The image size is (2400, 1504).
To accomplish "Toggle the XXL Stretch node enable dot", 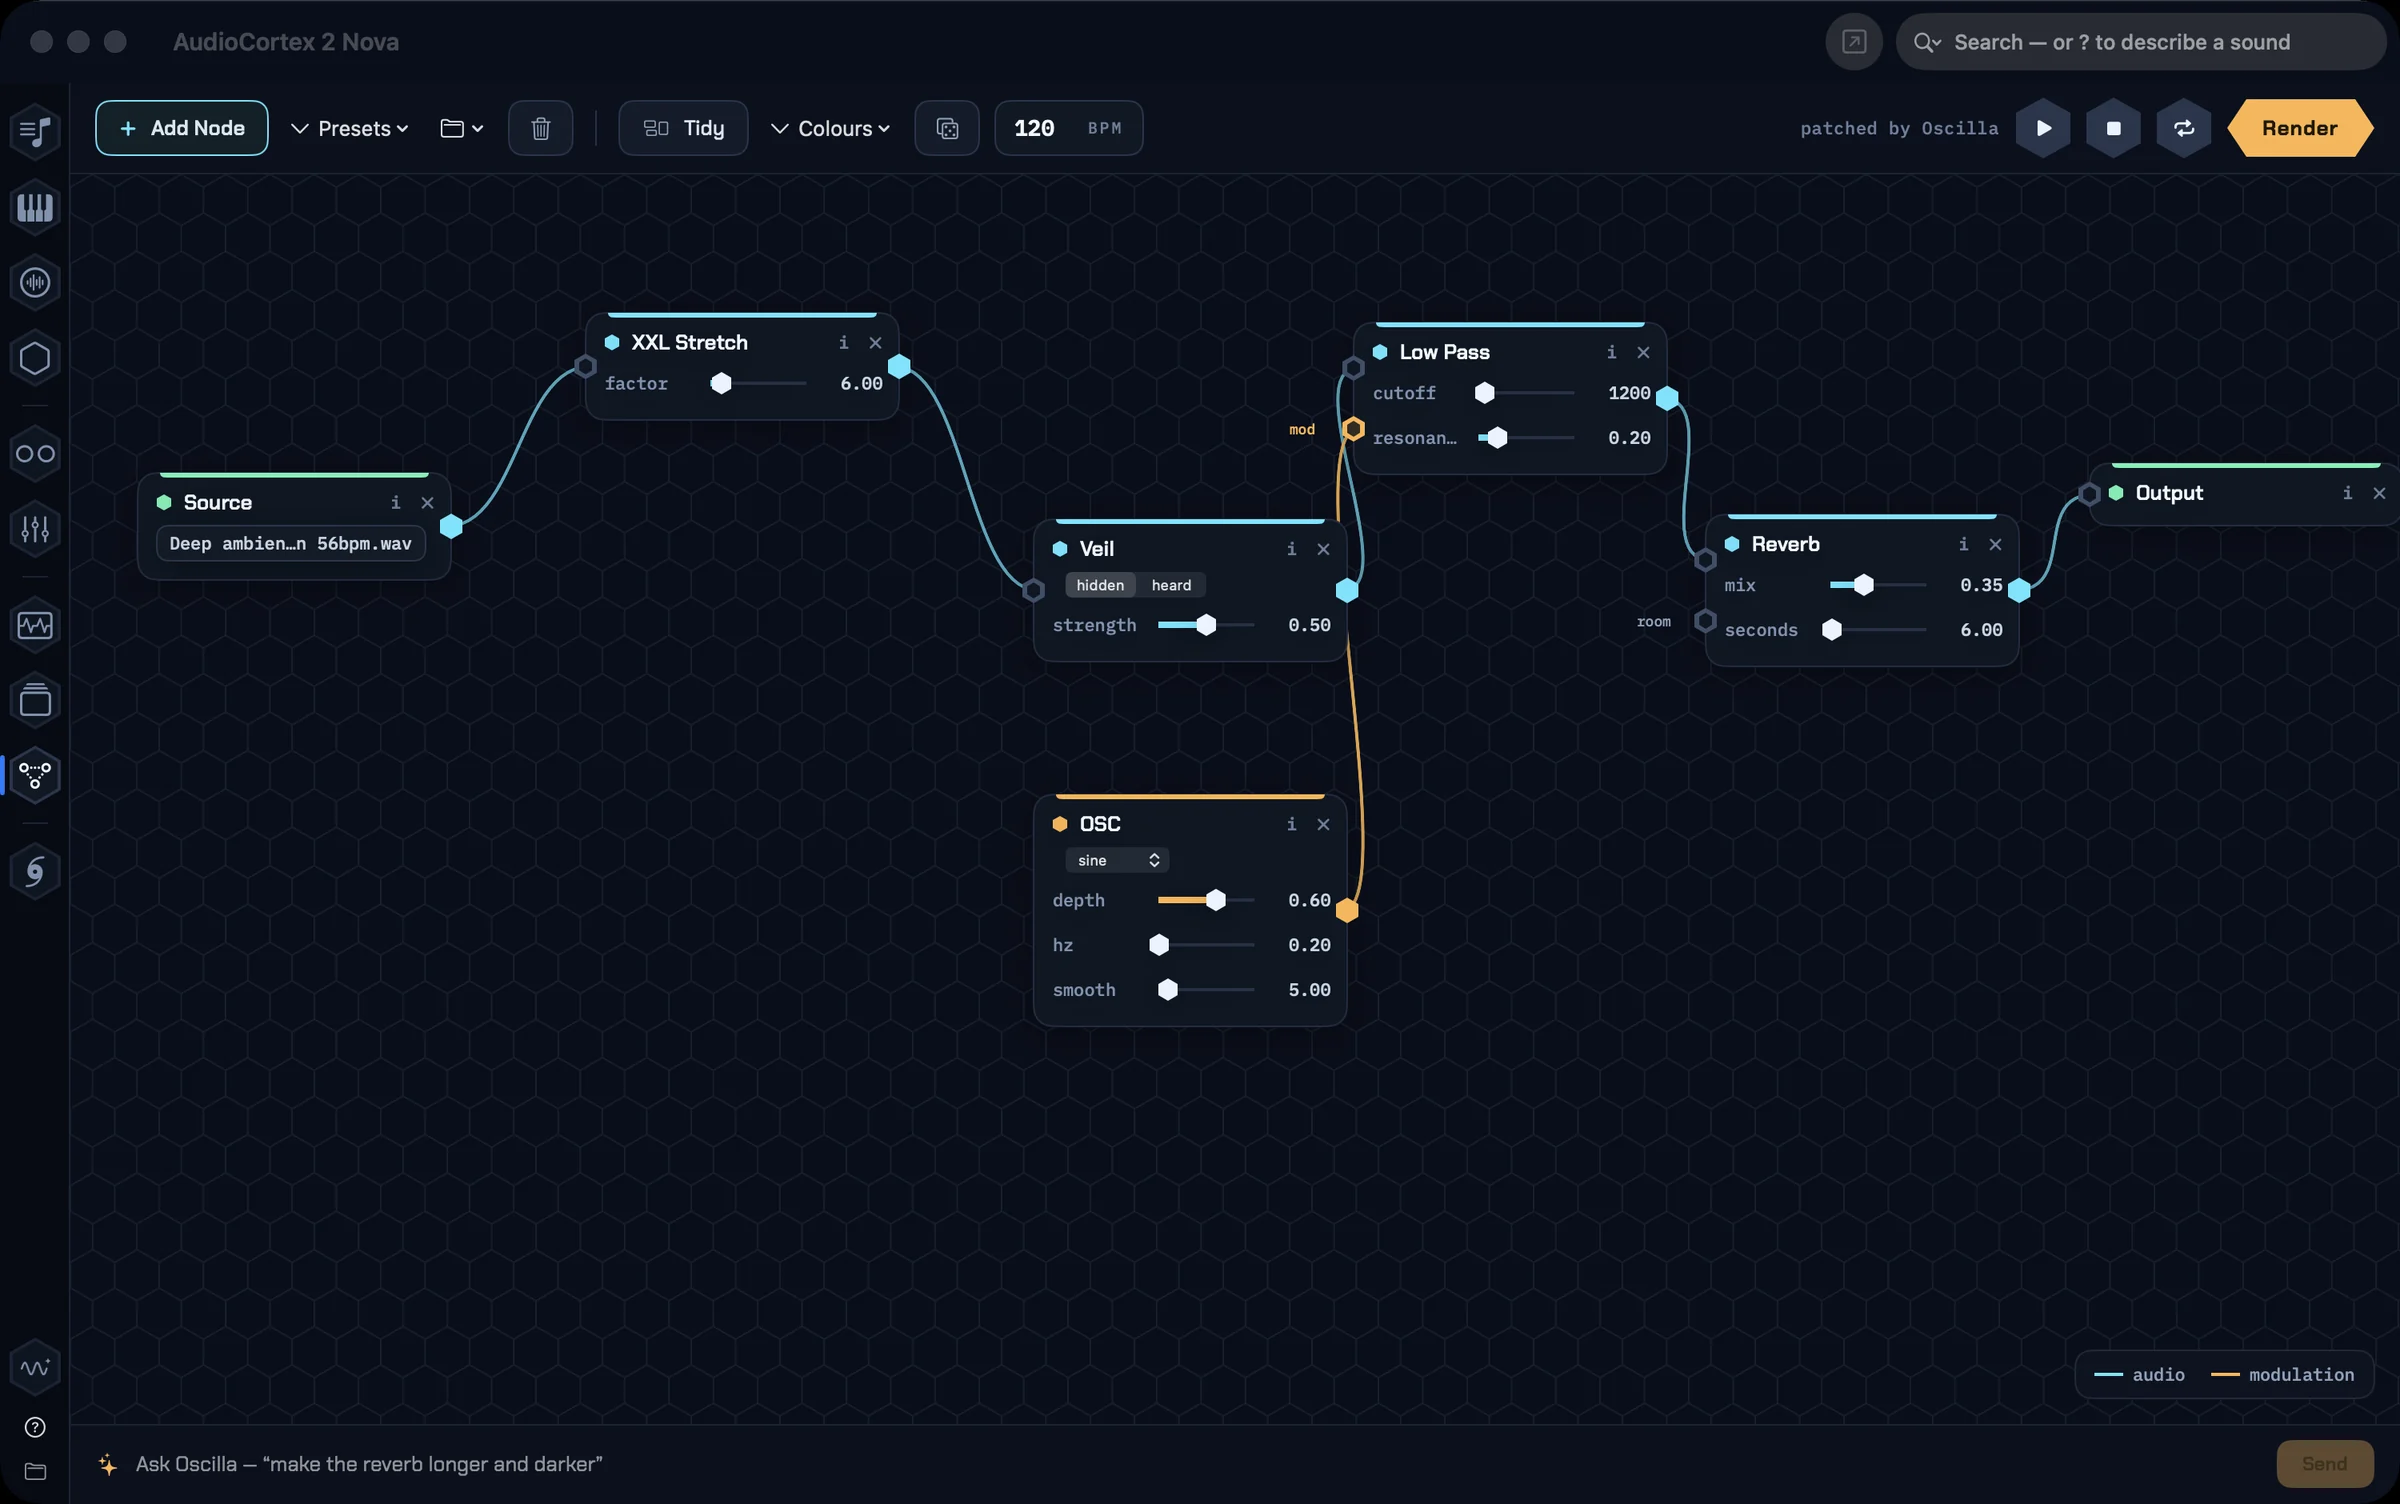I will click(612, 342).
